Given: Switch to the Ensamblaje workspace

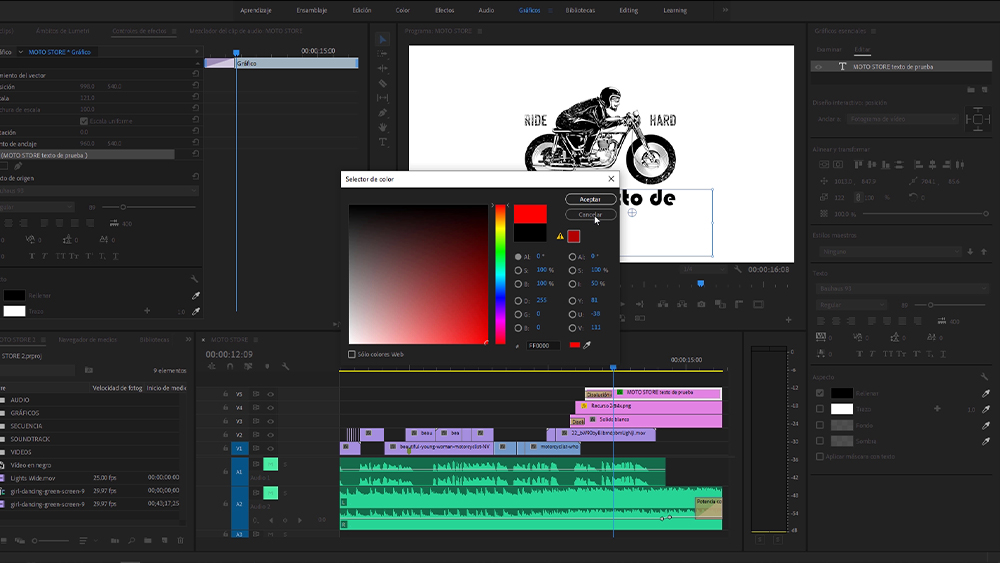Looking at the screenshot, I should (311, 10).
